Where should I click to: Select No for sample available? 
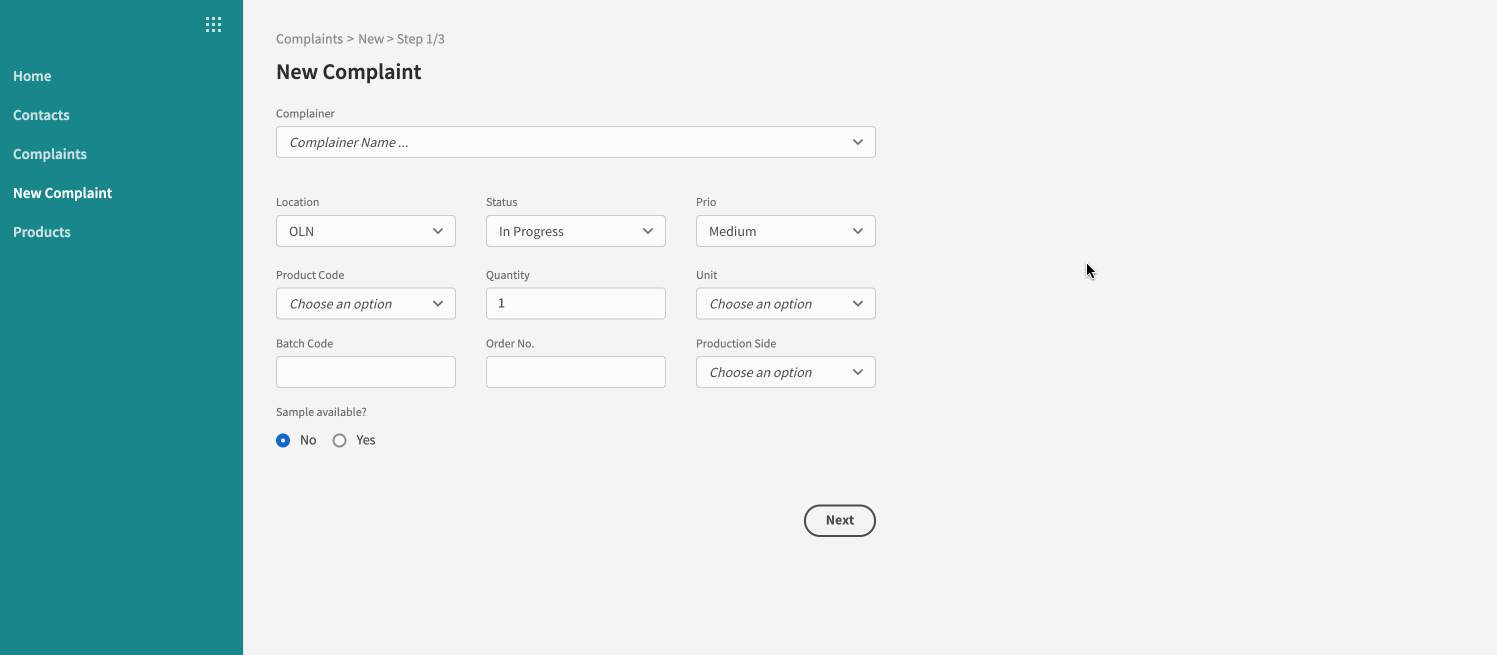point(283,440)
